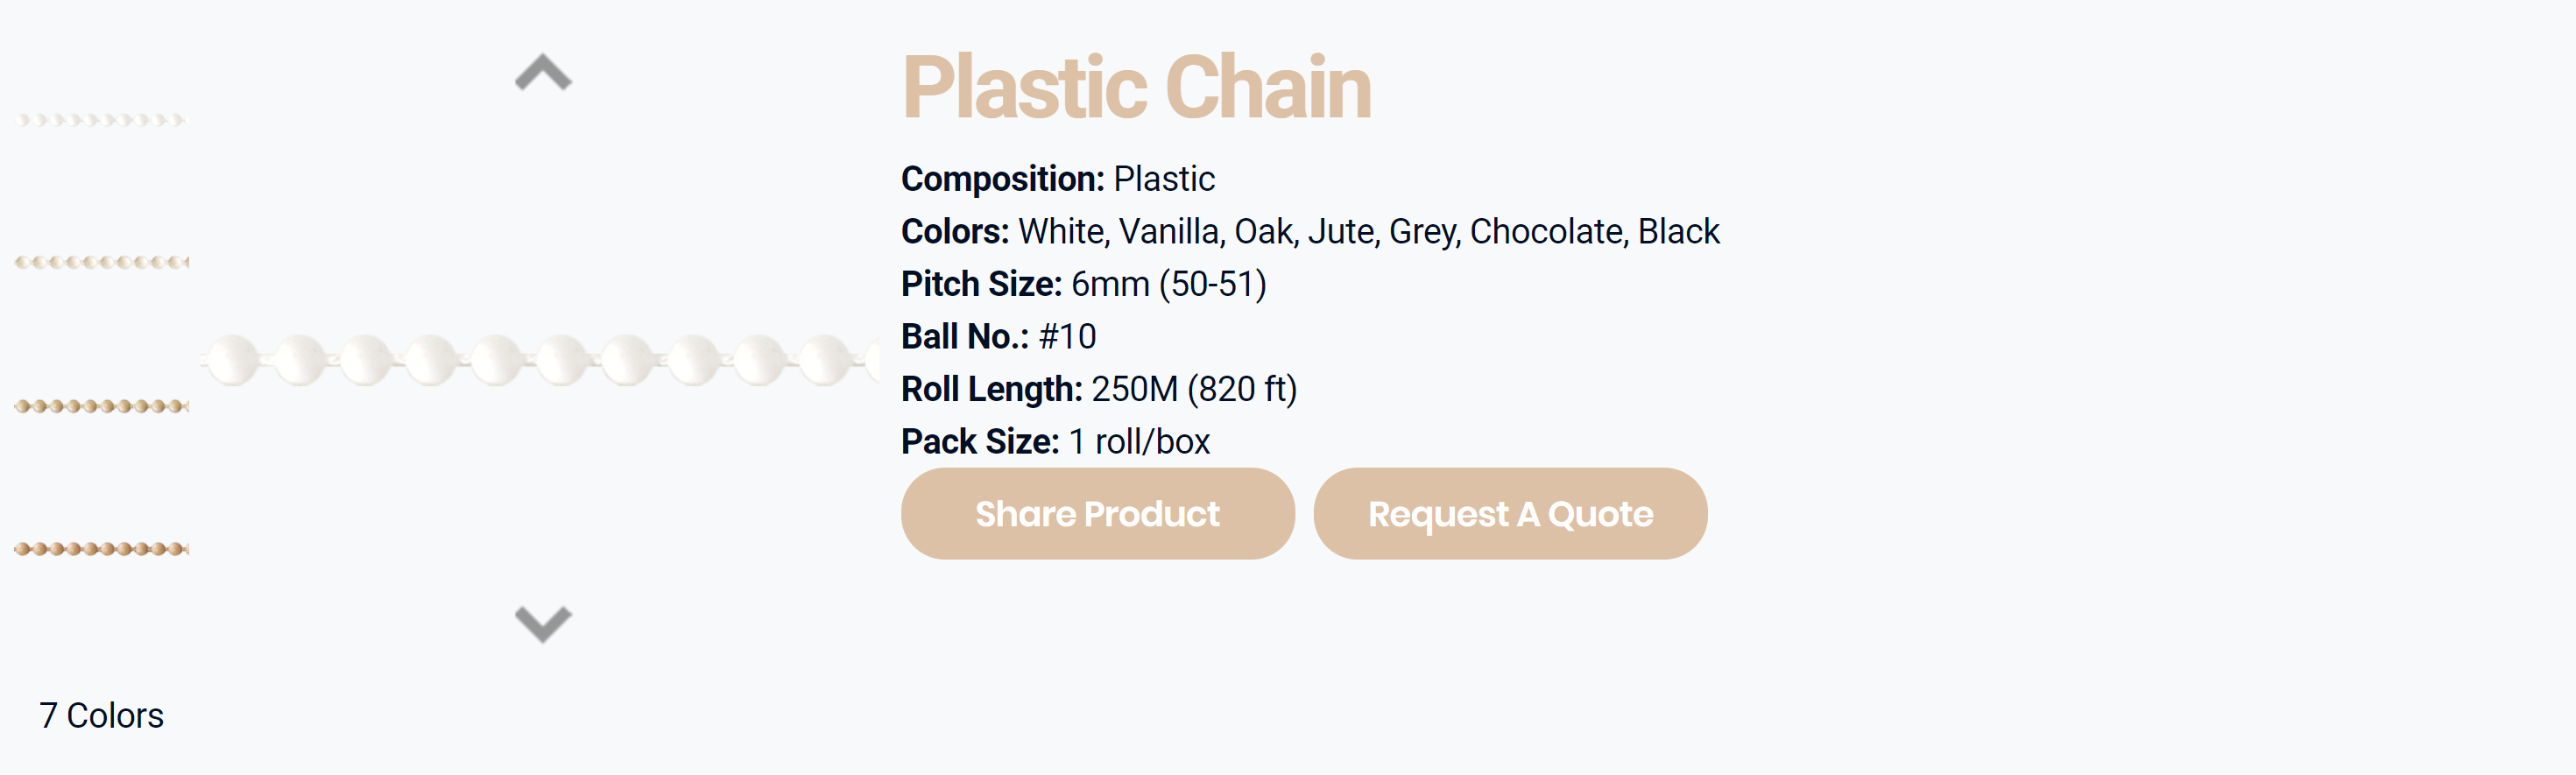Click the up chevron above the thumbnails

pyautogui.click(x=543, y=72)
